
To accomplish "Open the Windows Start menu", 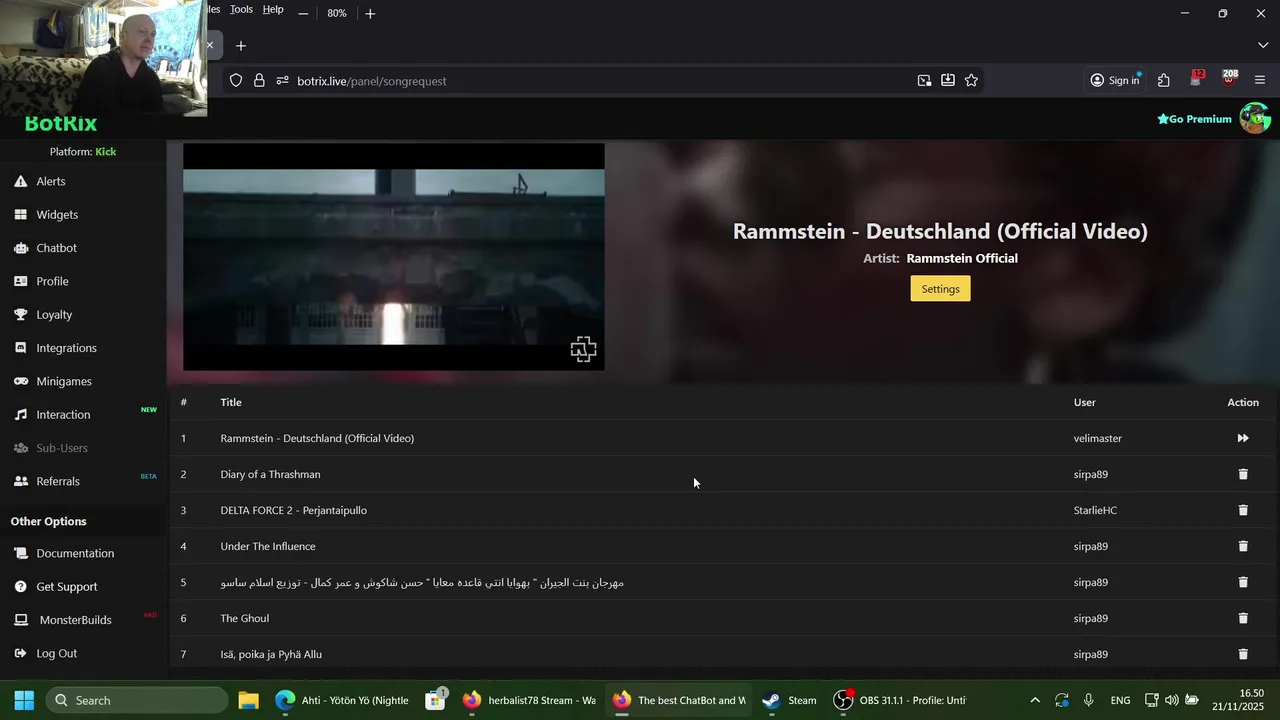I will 24,700.
